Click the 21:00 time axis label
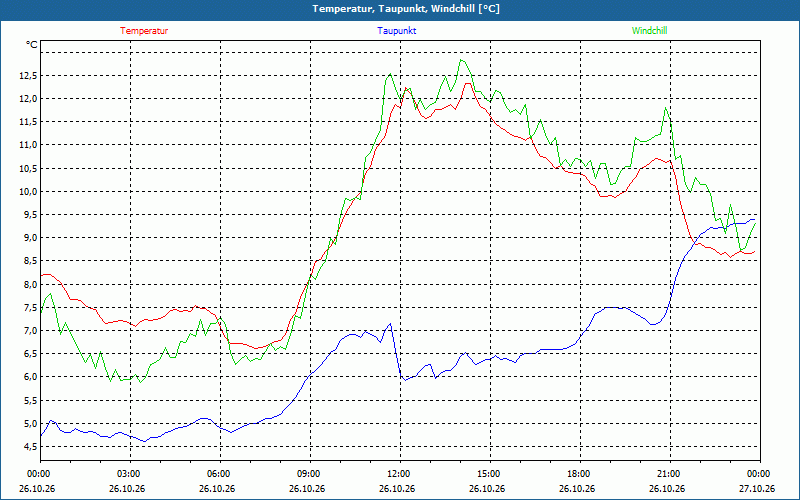 [x=669, y=474]
